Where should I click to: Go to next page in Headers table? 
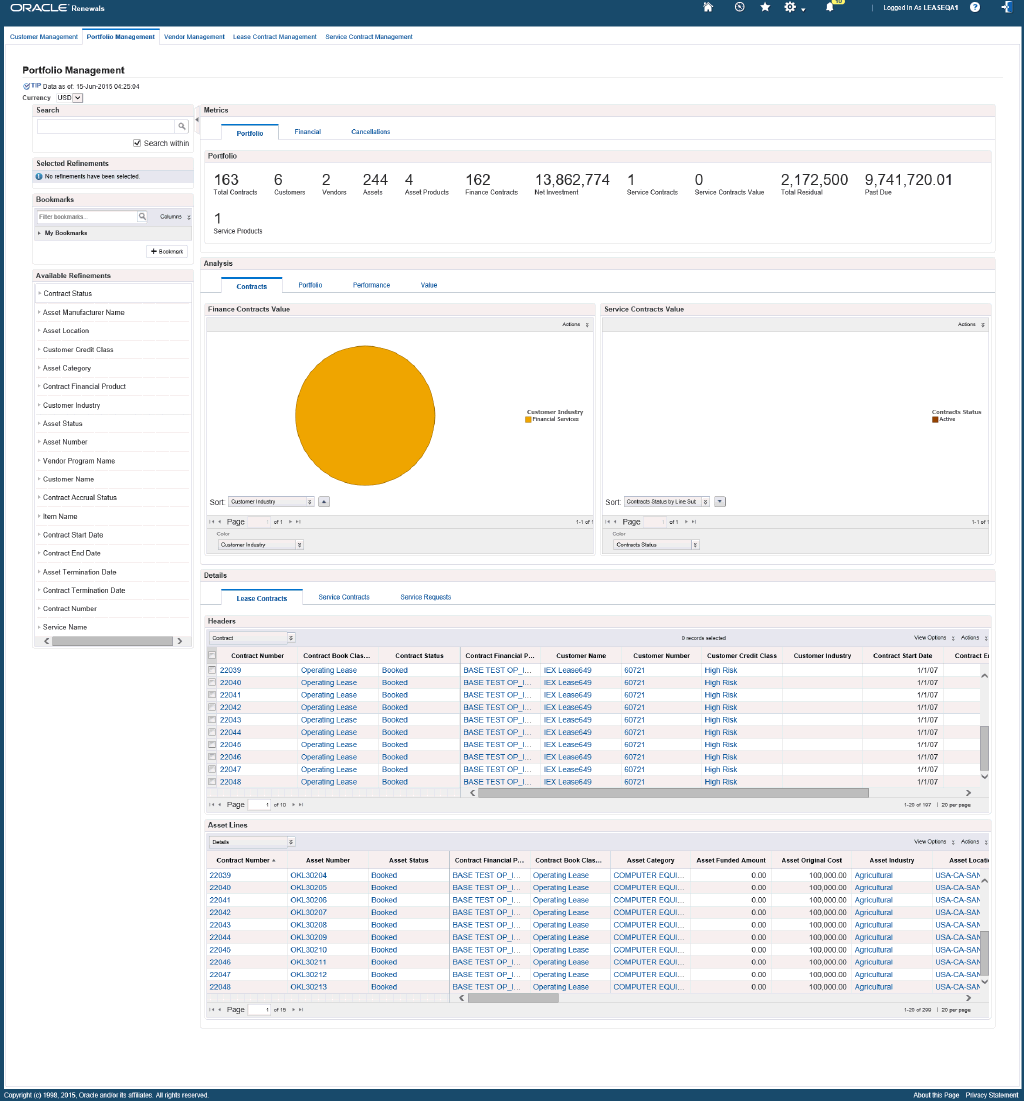[293, 805]
